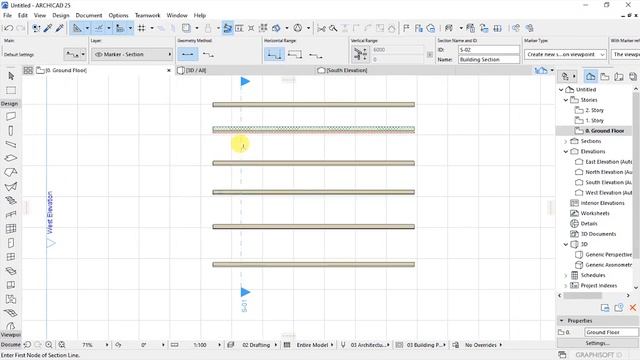Screen dimensions: 640x360
Task: Open View Map in Navigator
Action: click(605, 76)
